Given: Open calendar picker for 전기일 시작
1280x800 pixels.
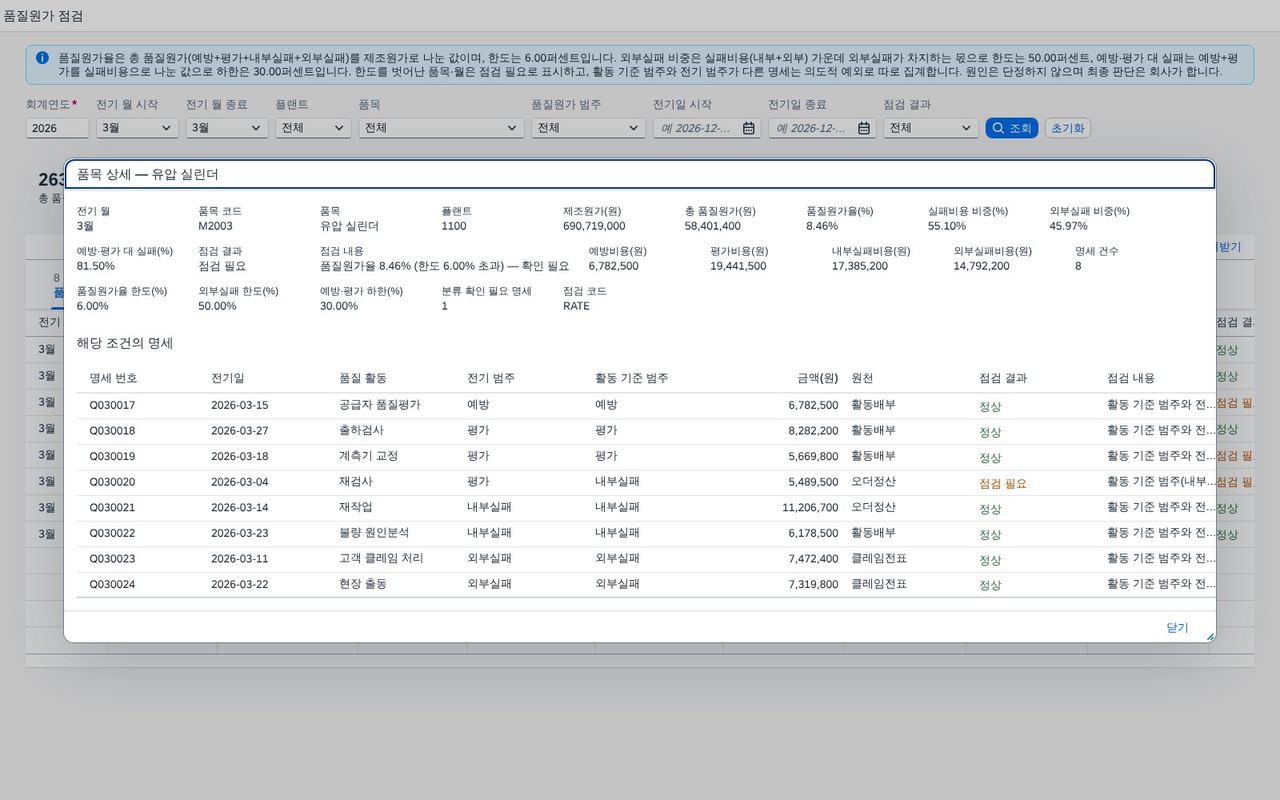Looking at the screenshot, I should click(x=748, y=128).
